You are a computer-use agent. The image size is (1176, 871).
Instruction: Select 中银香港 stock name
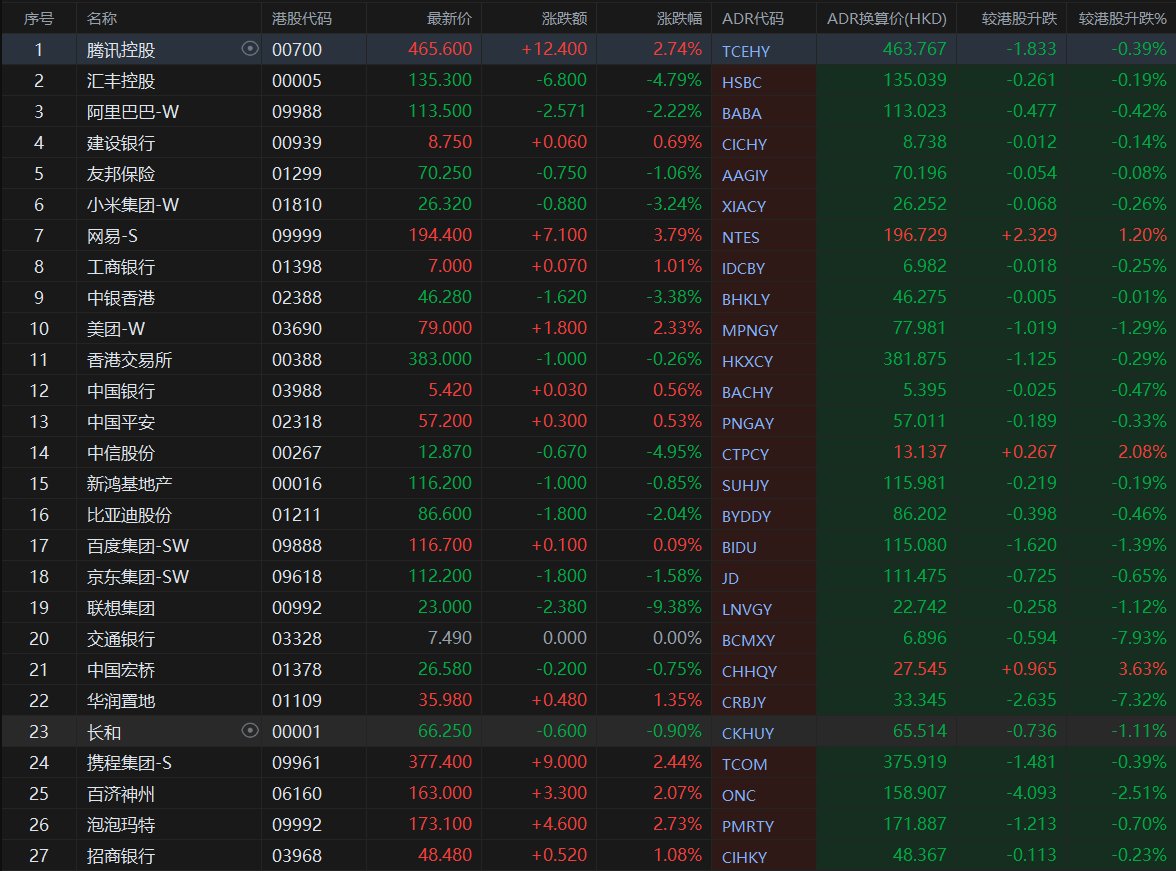point(121,298)
